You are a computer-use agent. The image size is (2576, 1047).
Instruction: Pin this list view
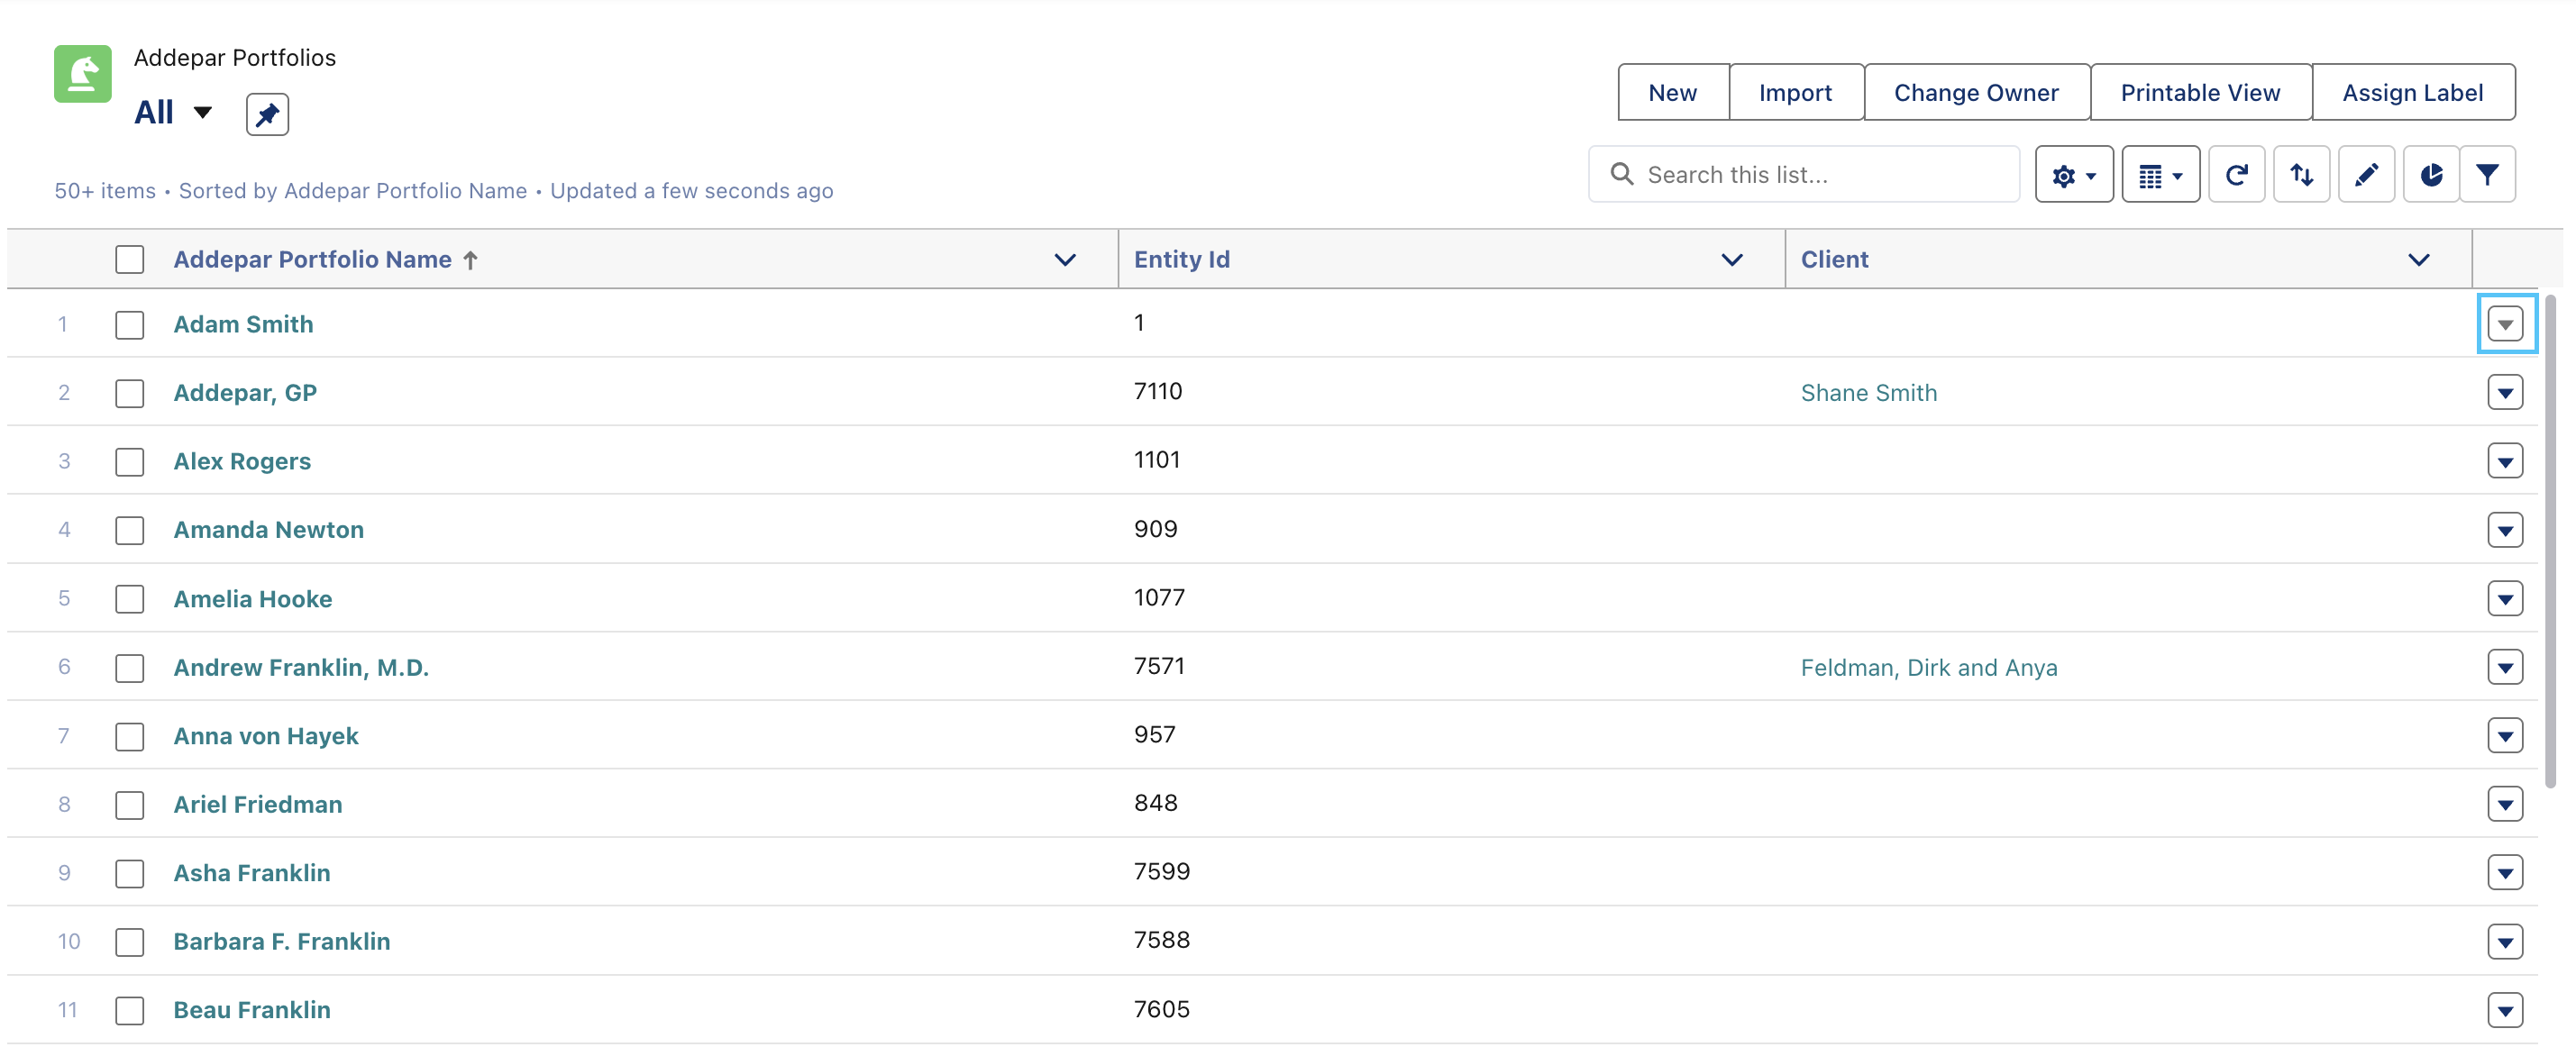pyautogui.click(x=267, y=115)
